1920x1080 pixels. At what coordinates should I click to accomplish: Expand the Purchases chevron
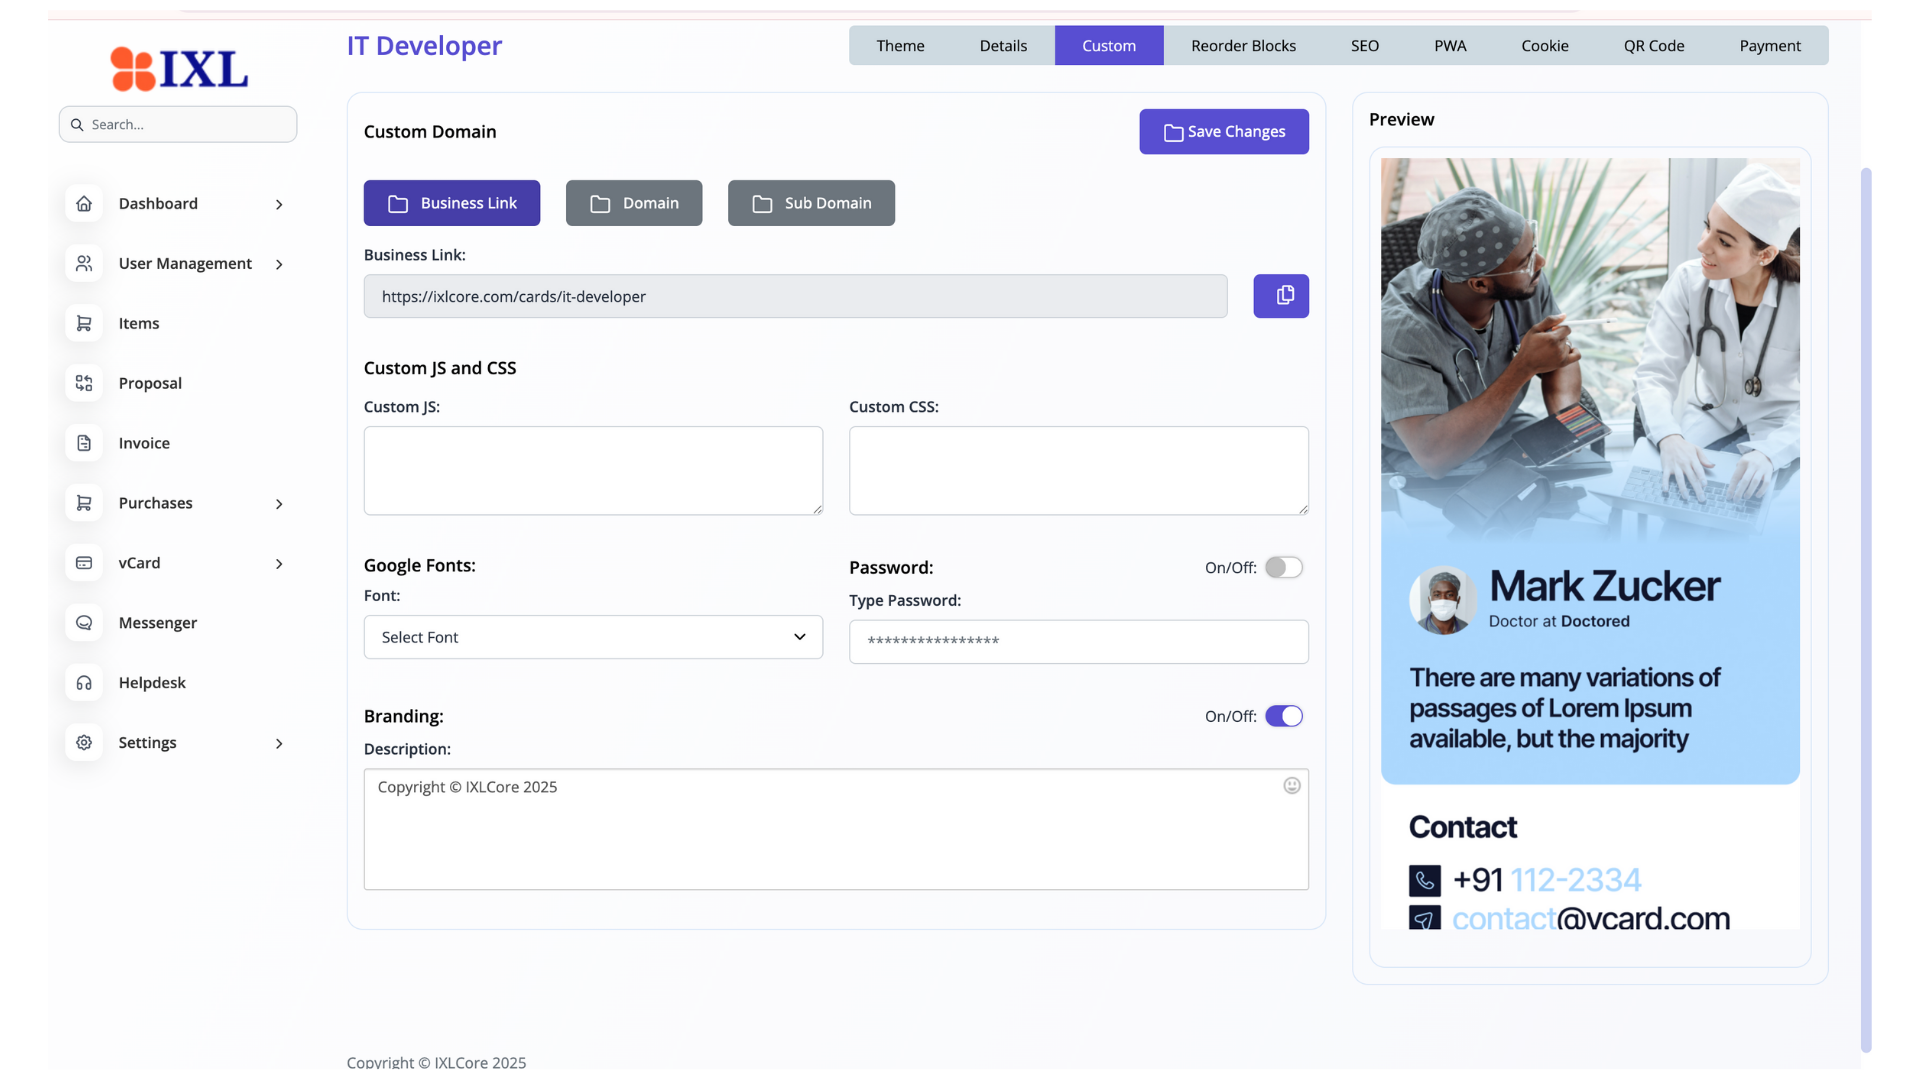point(279,505)
